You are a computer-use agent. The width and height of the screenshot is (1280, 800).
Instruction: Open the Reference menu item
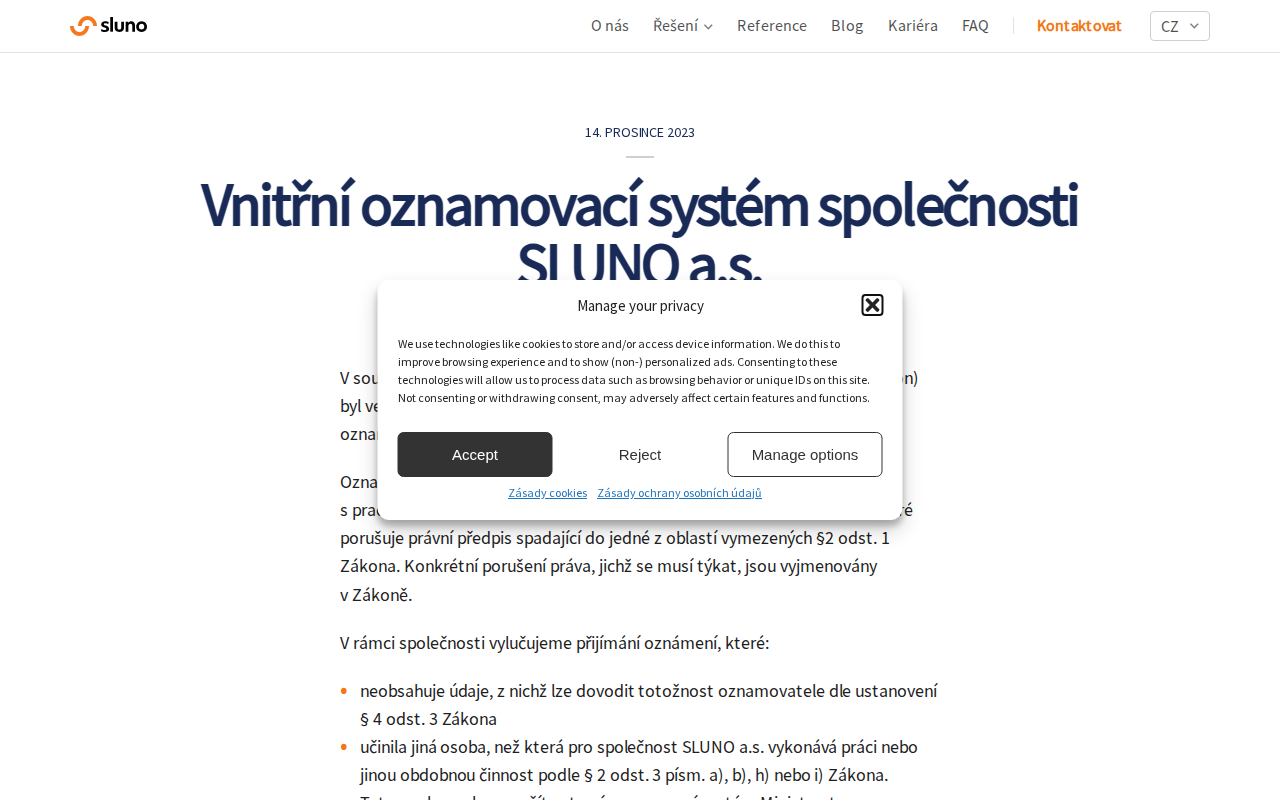point(772,26)
